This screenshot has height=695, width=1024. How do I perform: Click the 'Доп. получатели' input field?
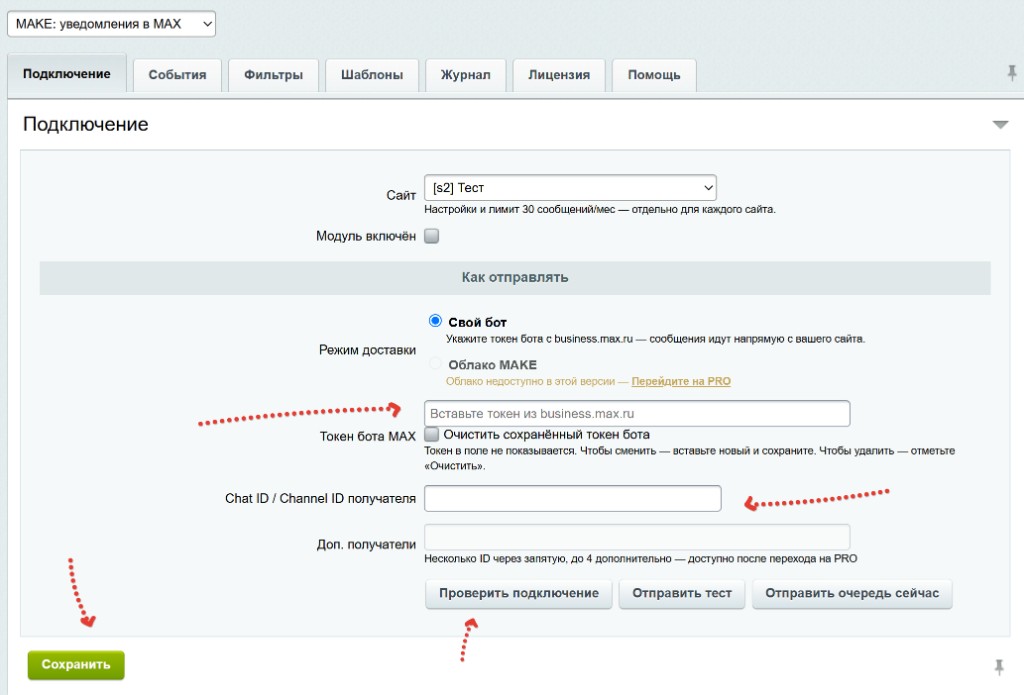pyautogui.click(x=637, y=537)
